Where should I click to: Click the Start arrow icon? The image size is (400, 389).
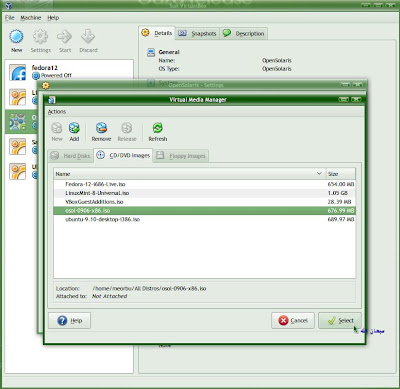(64, 36)
